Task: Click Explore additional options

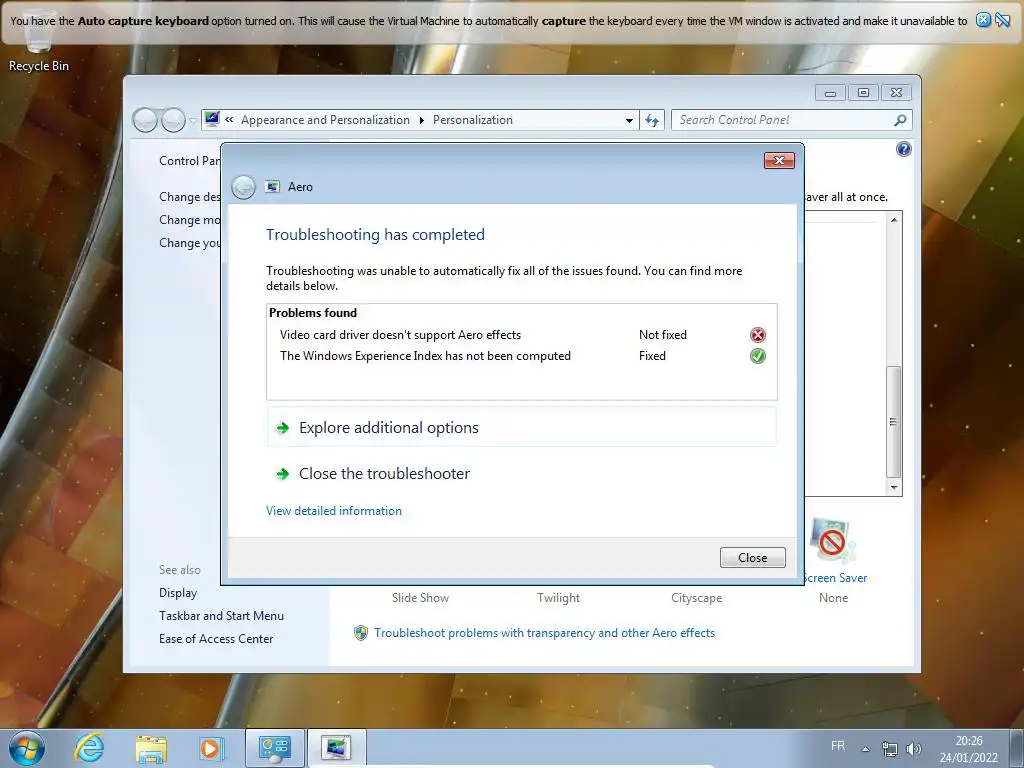Action: 521,428
